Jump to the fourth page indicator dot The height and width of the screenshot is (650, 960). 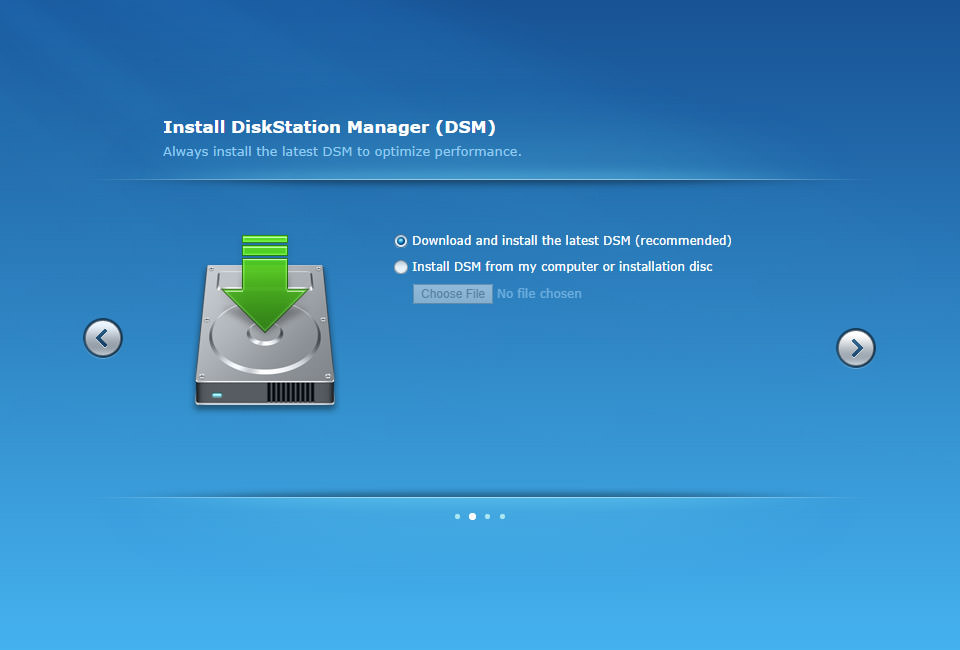(503, 517)
